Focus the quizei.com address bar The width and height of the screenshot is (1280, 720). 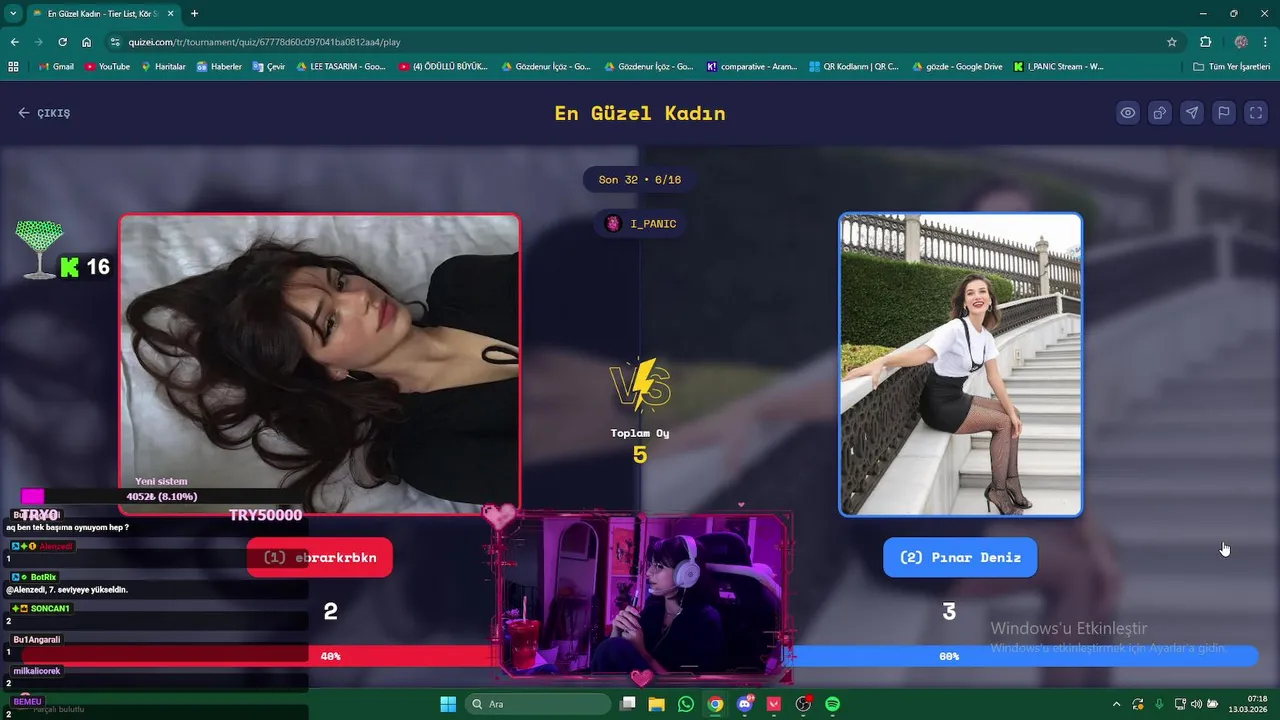point(640,42)
